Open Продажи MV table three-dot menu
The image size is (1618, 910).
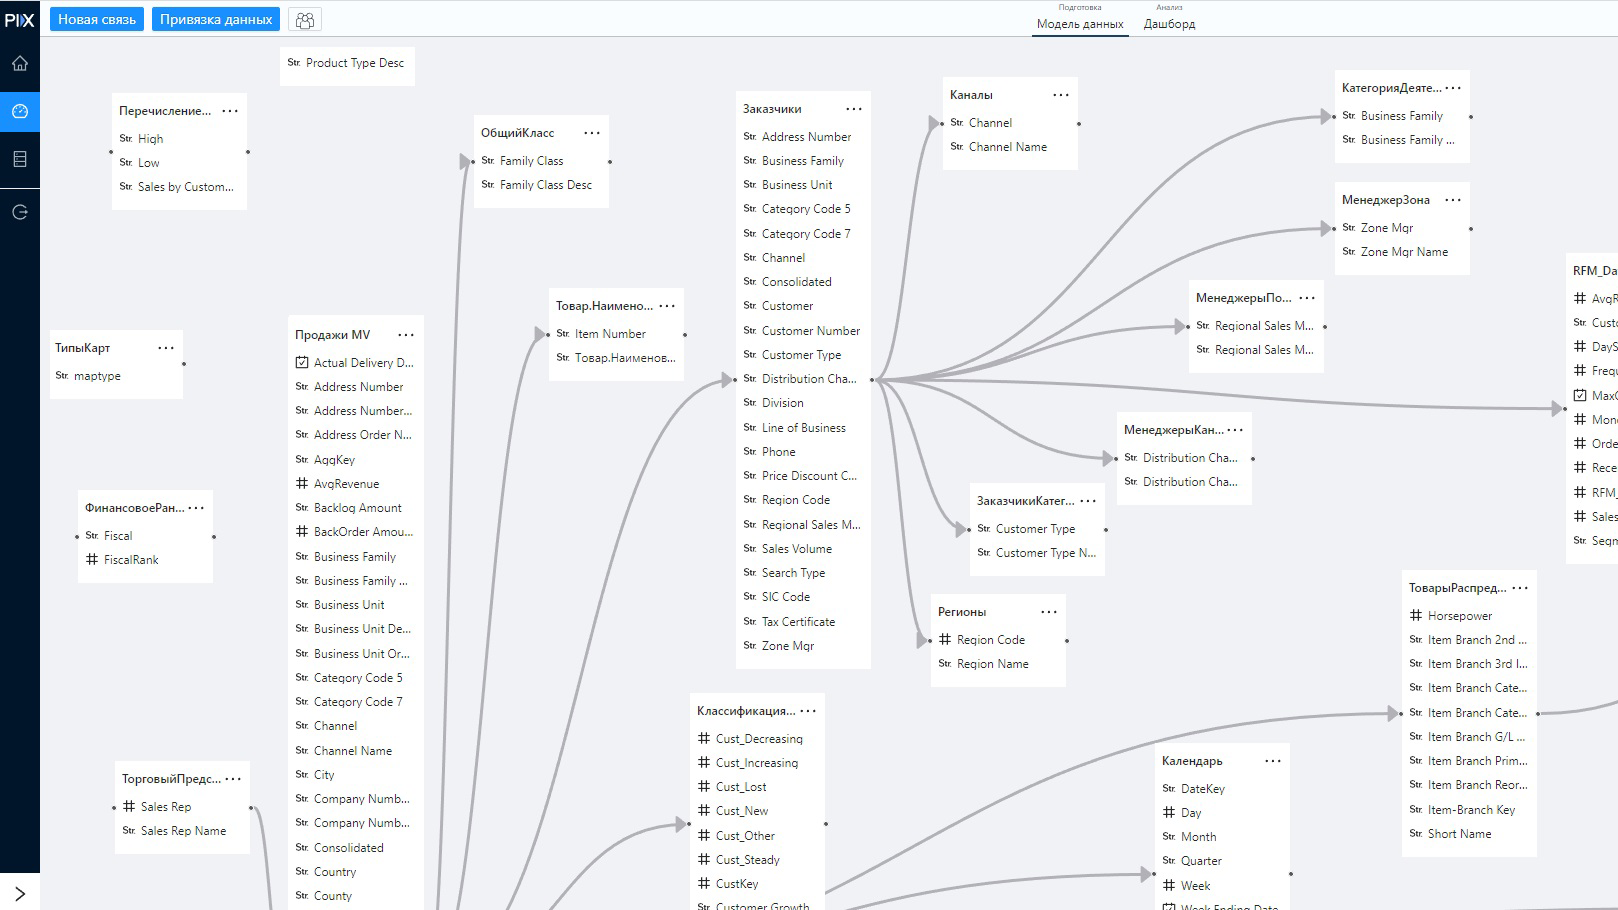[x=406, y=335]
